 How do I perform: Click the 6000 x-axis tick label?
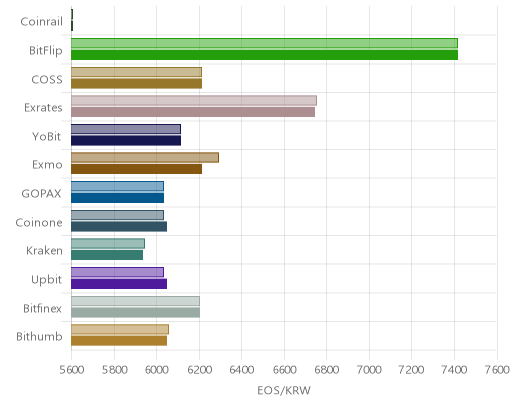click(157, 370)
